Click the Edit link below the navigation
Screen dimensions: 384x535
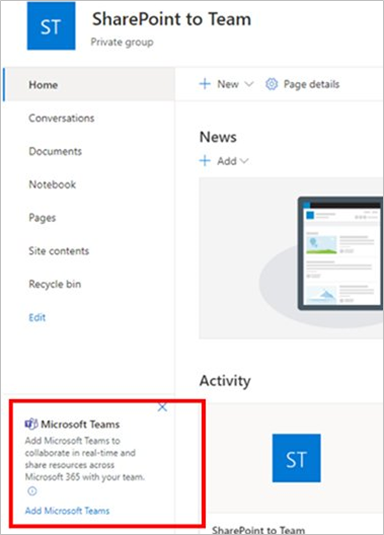[x=37, y=317]
